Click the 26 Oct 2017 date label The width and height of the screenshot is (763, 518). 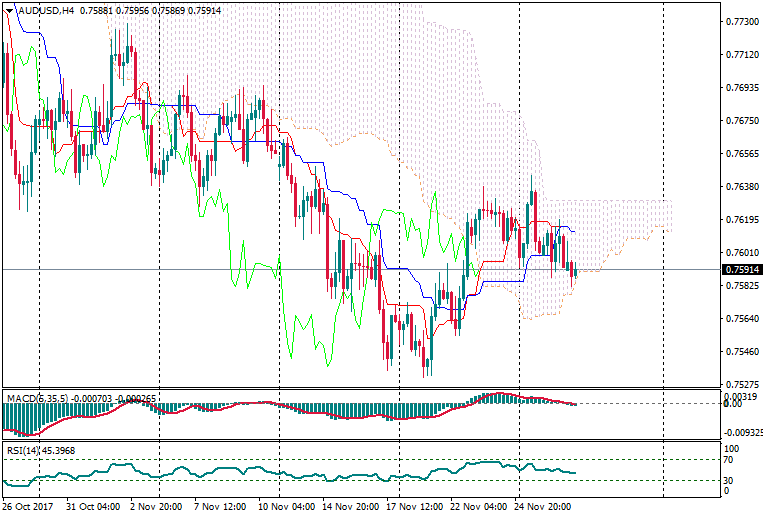(x=28, y=507)
